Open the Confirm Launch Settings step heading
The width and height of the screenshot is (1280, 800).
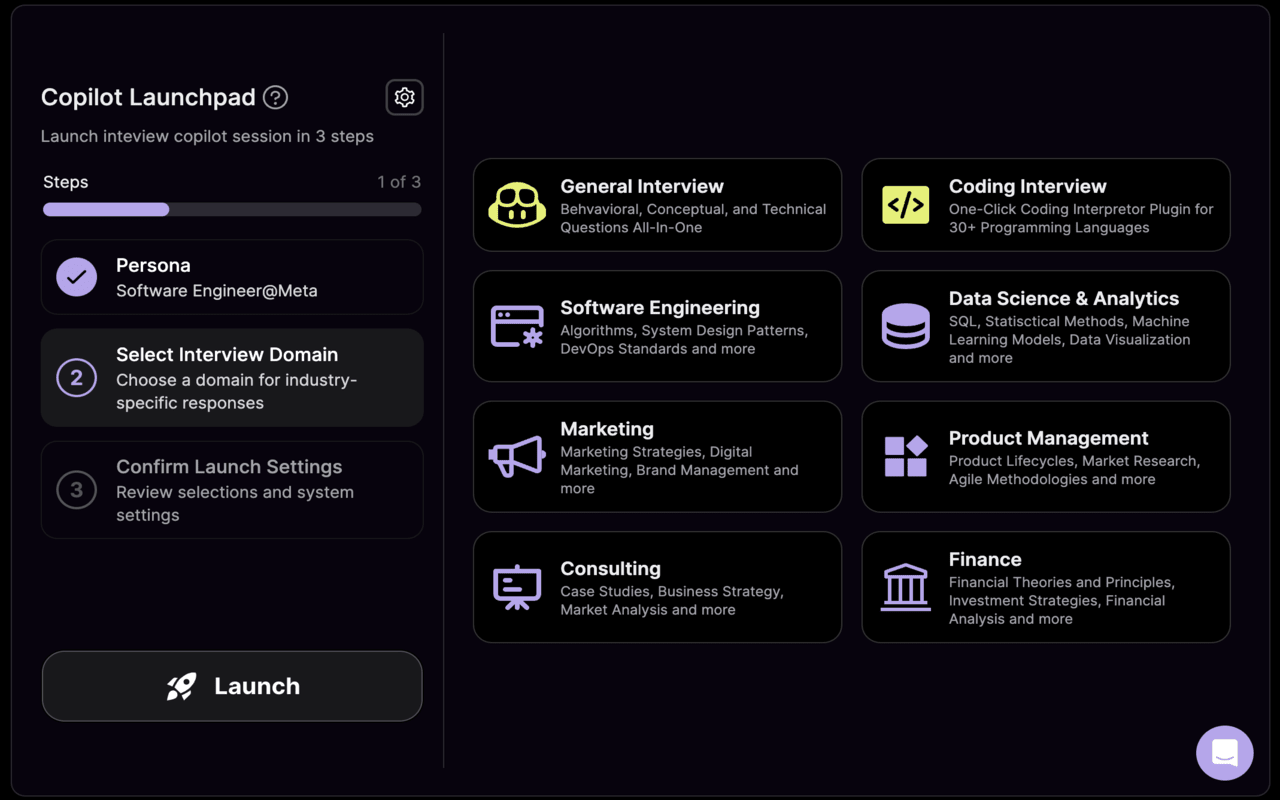tap(229, 467)
